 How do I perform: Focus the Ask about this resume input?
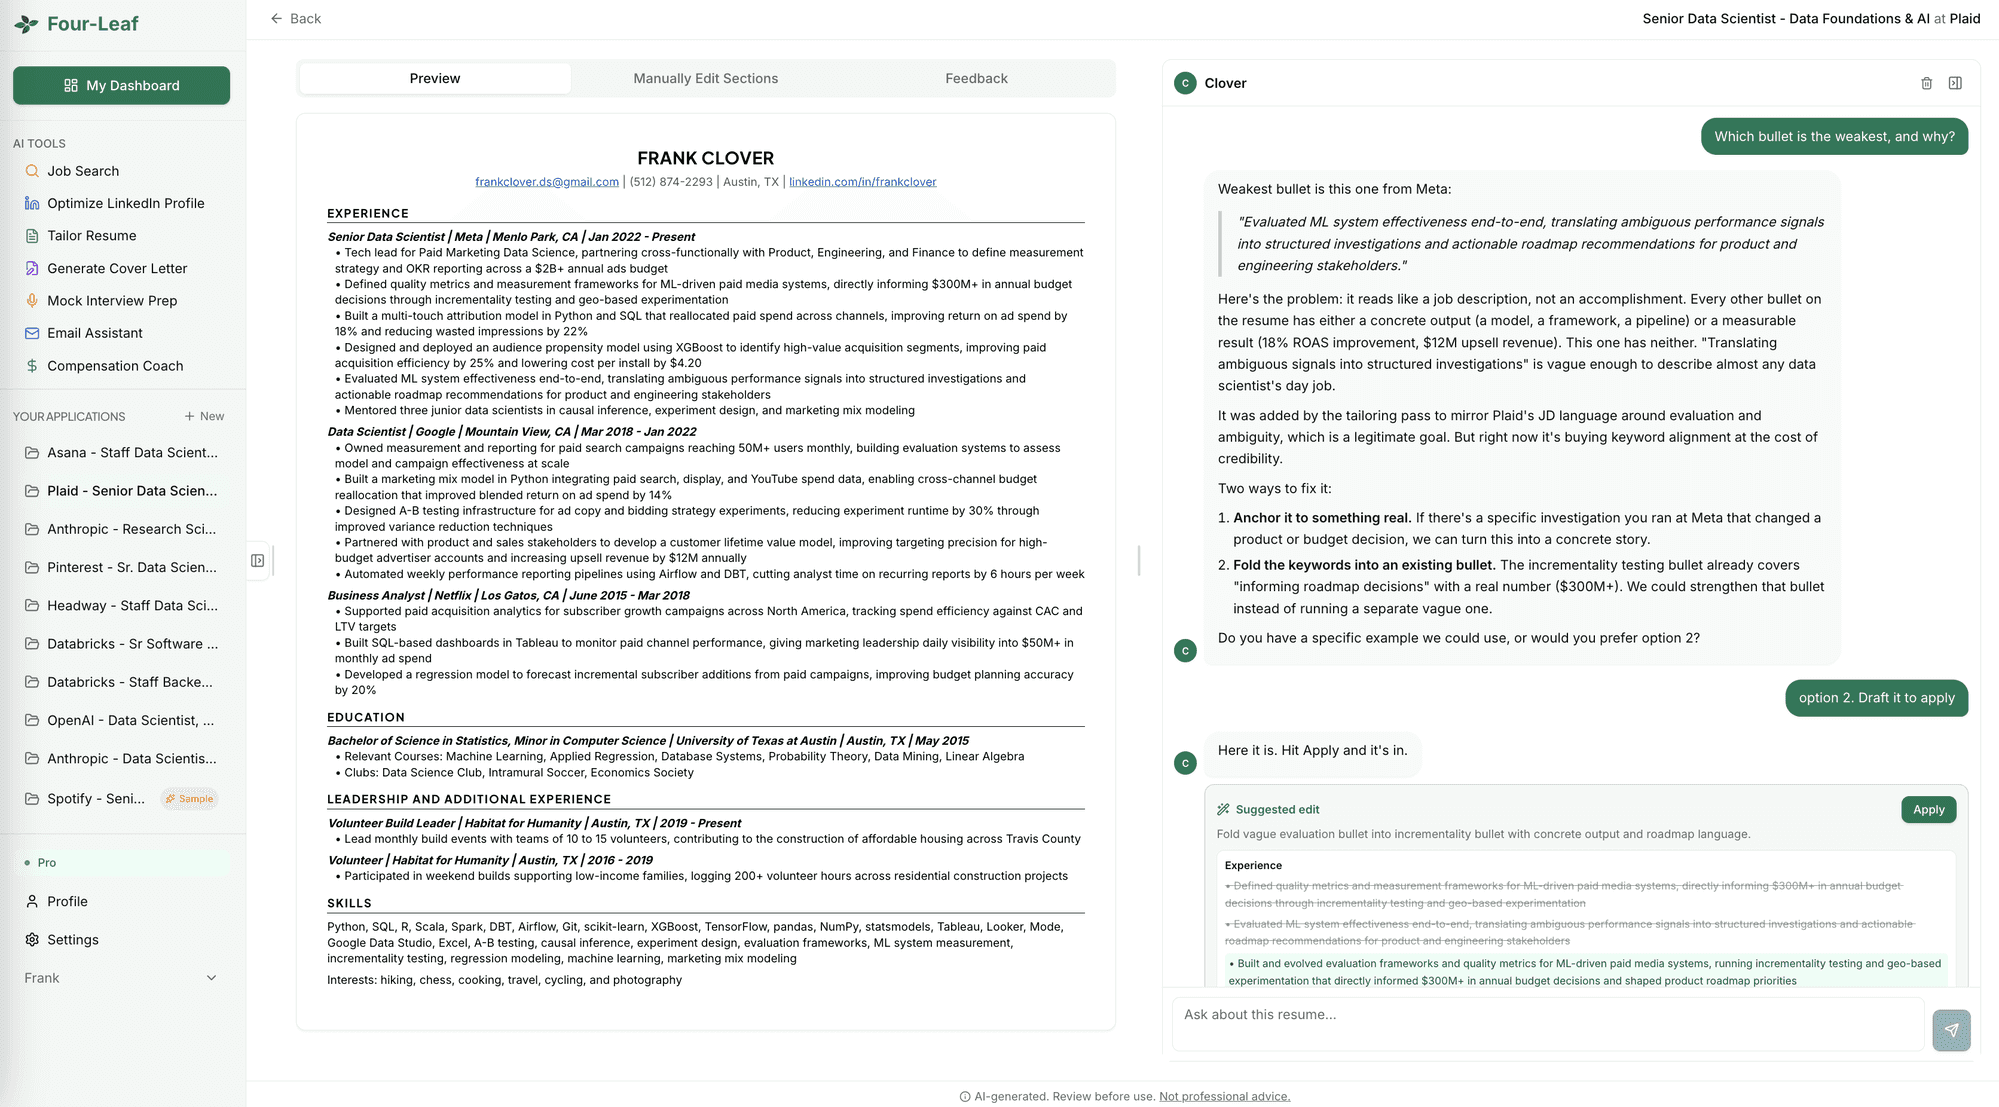coord(1547,1024)
